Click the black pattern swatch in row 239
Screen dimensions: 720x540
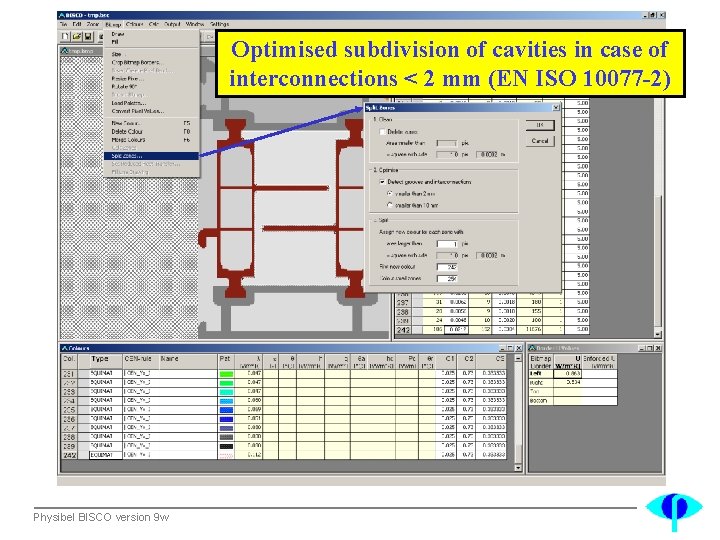pos(226,446)
